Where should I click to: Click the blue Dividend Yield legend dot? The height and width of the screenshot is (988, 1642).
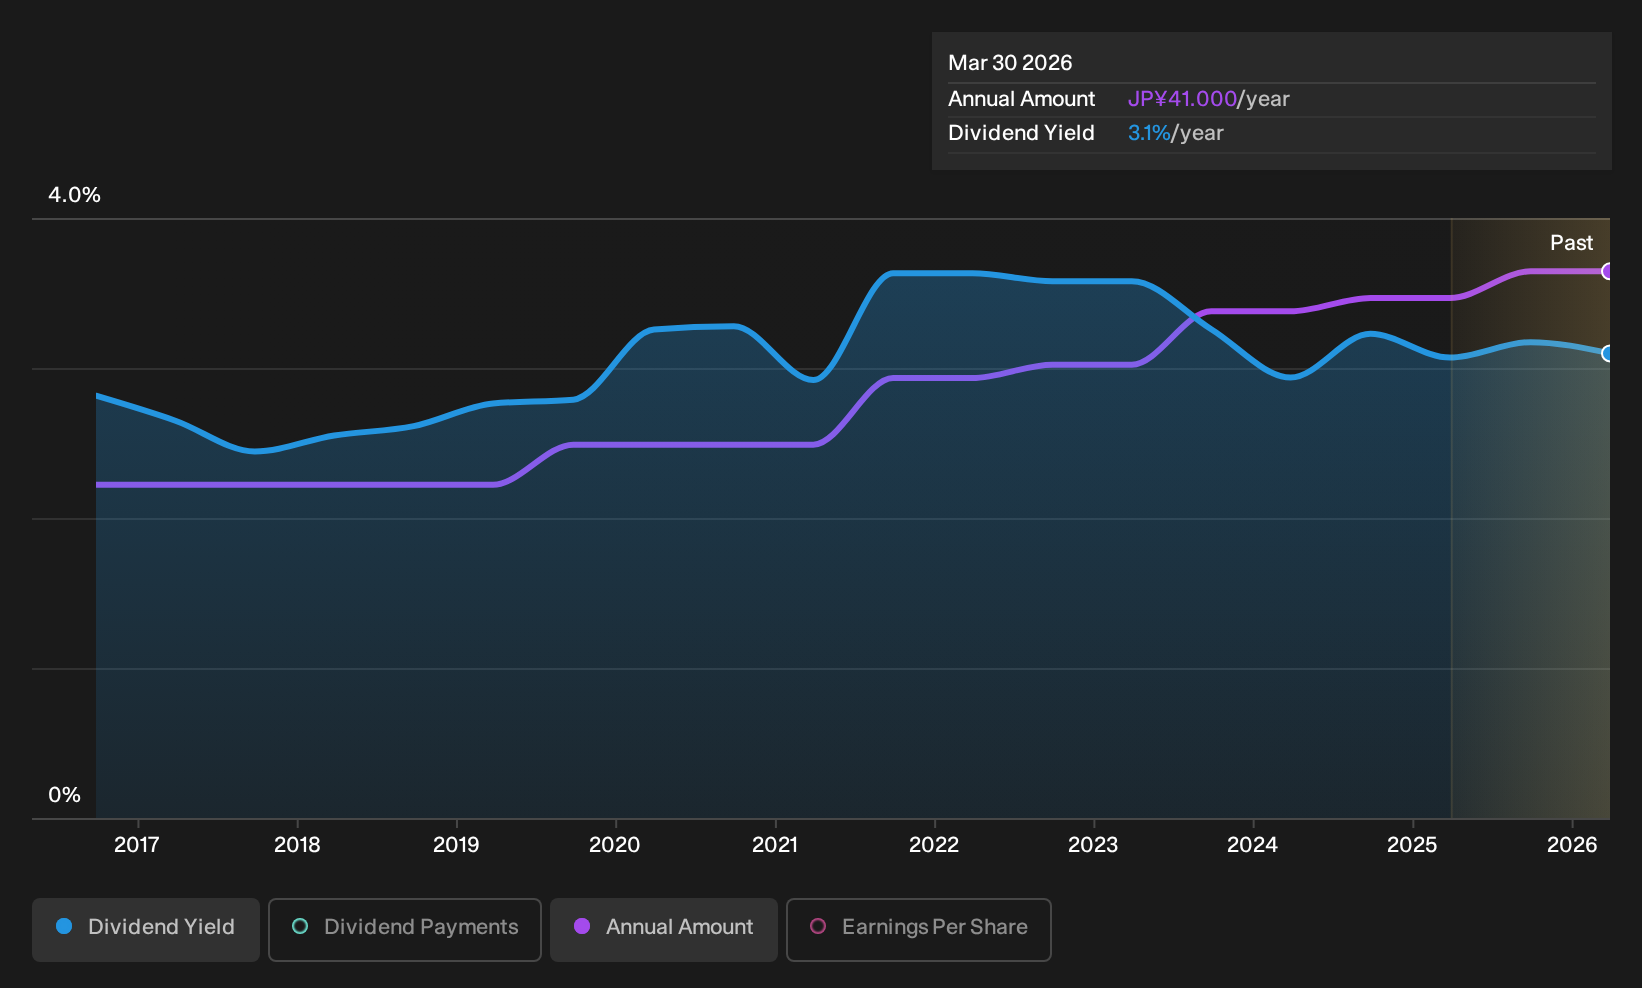point(64,927)
